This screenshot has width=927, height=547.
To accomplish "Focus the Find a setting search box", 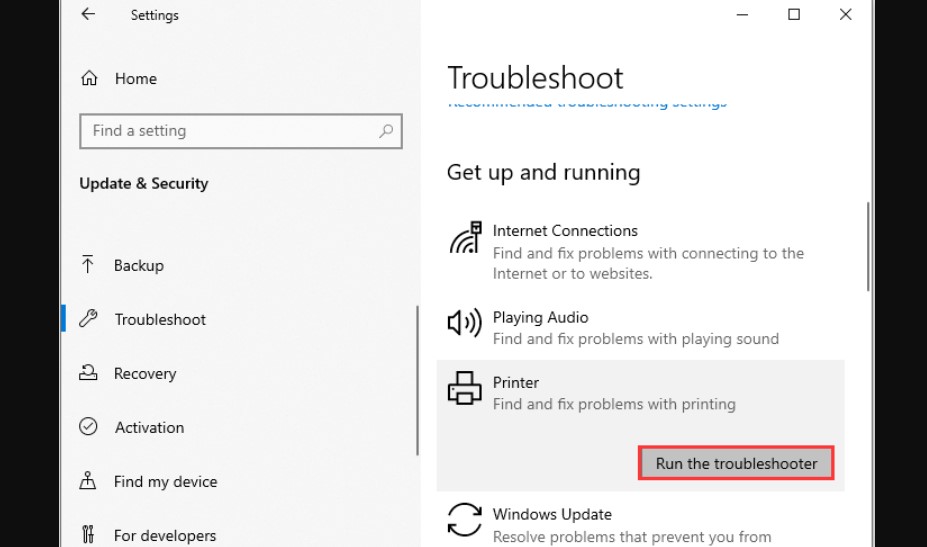I will tap(241, 131).
